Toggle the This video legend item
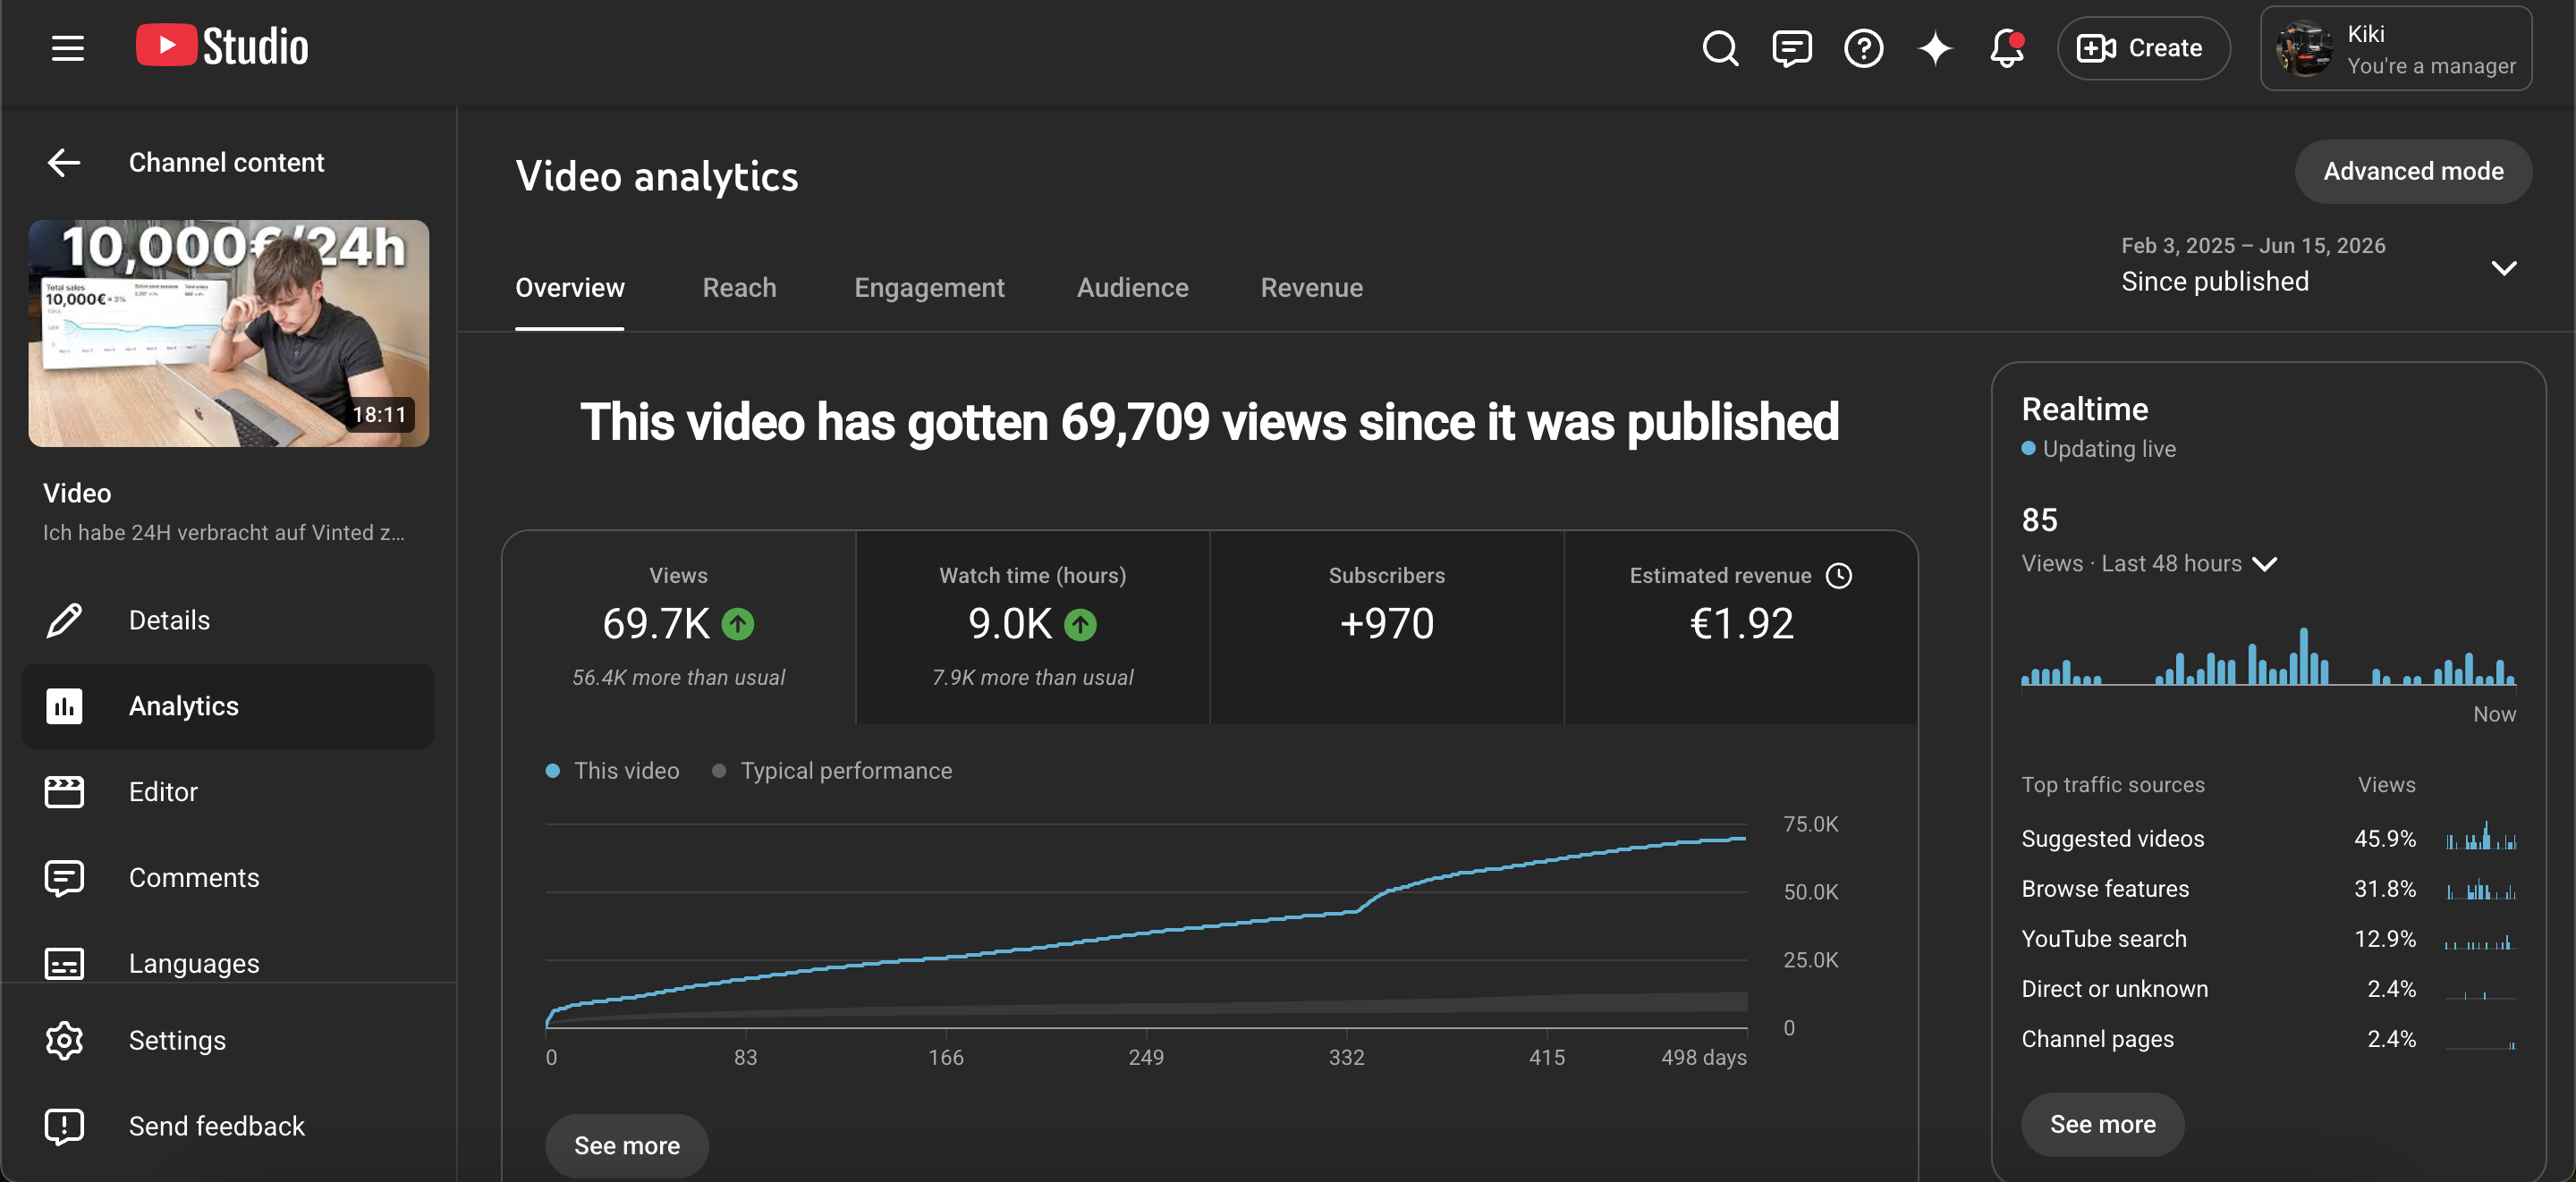The height and width of the screenshot is (1182, 2576). [612, 771]
